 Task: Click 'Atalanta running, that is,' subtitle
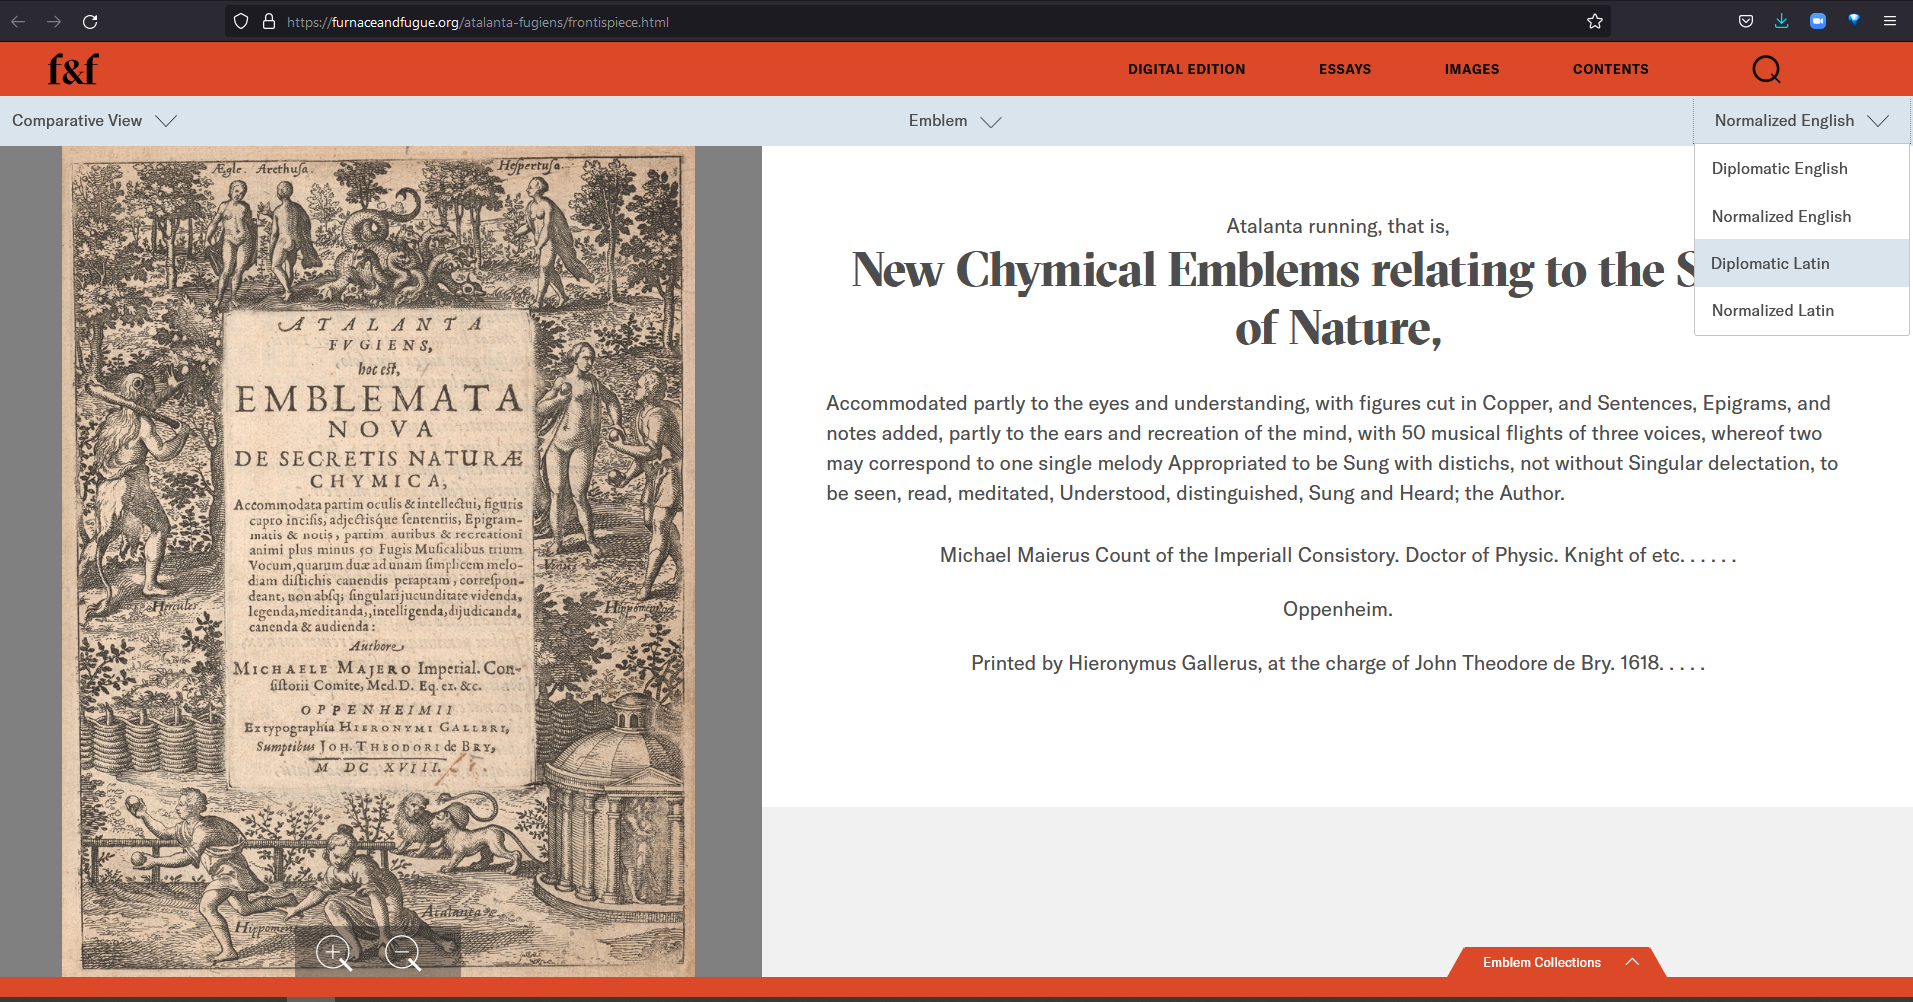[x=1338, y=226]
